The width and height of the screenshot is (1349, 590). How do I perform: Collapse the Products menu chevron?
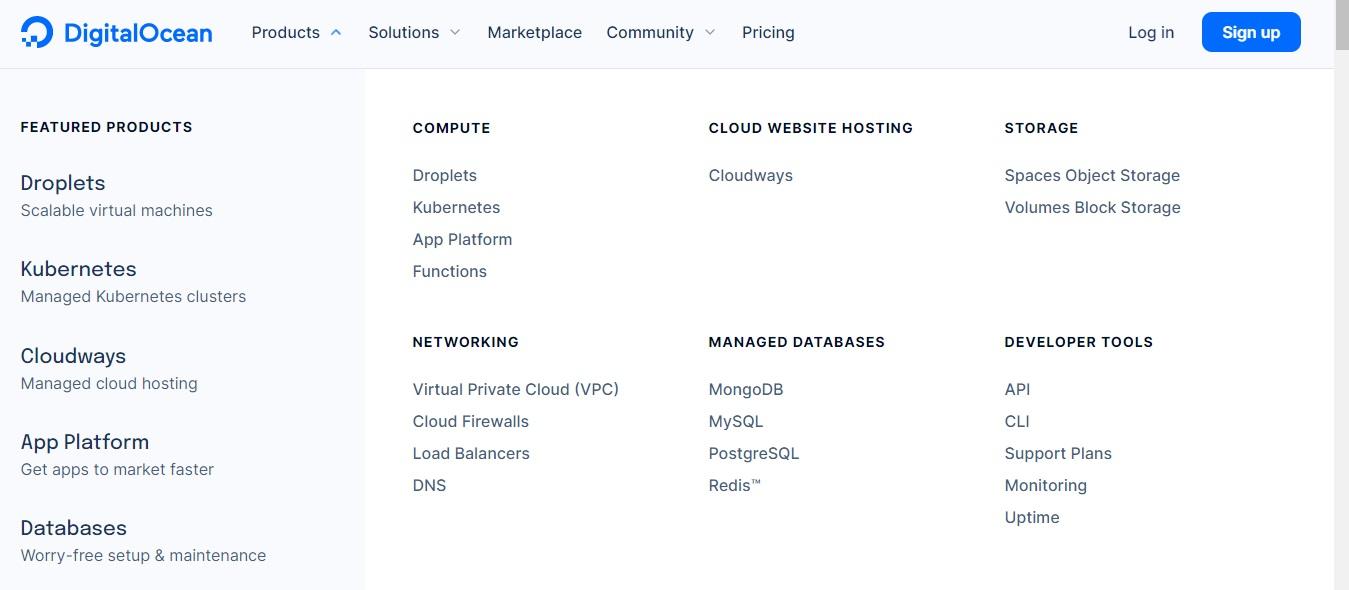pyautogui.click(x=336, y=32)
